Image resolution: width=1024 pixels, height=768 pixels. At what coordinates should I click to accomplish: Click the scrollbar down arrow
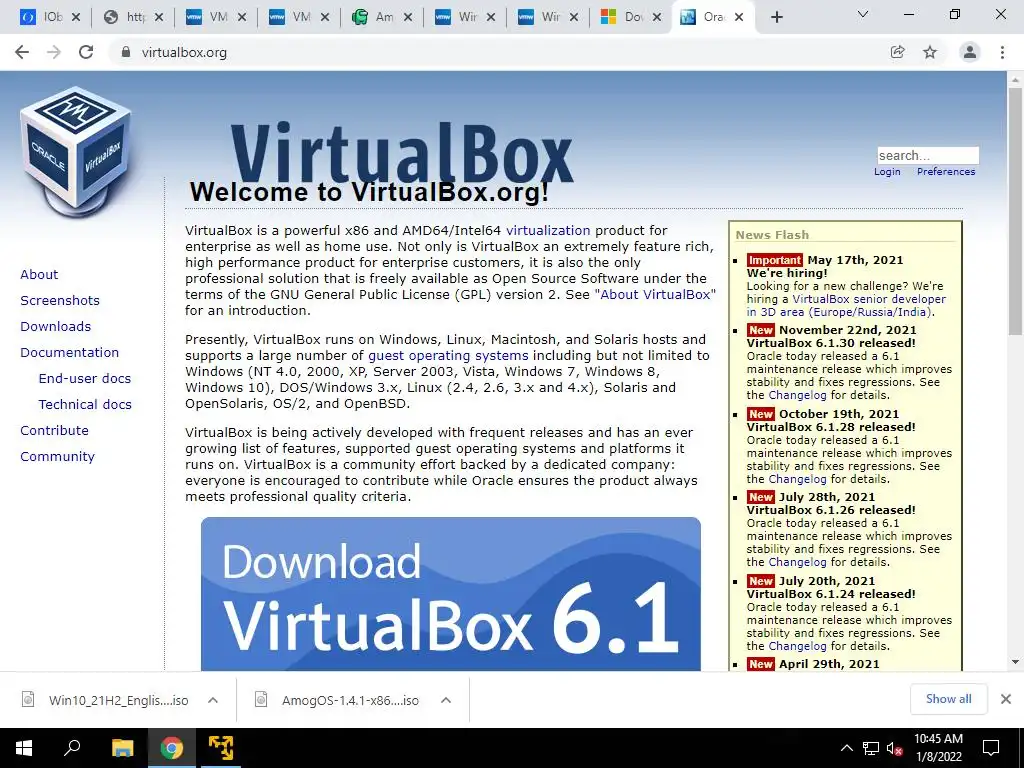[1015, 662]
